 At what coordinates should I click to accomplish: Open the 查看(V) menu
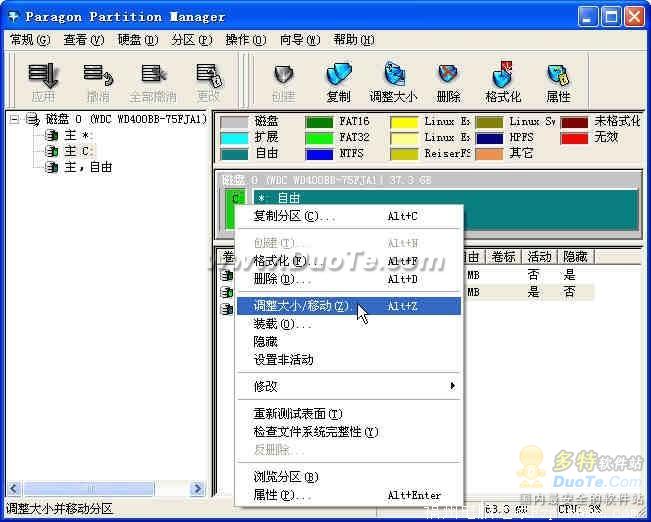[x=83, y=40]
